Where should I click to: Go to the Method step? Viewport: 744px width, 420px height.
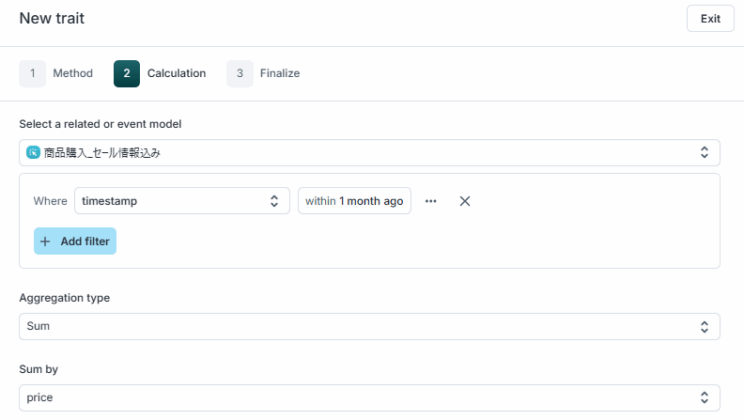(x=73, y=74)
